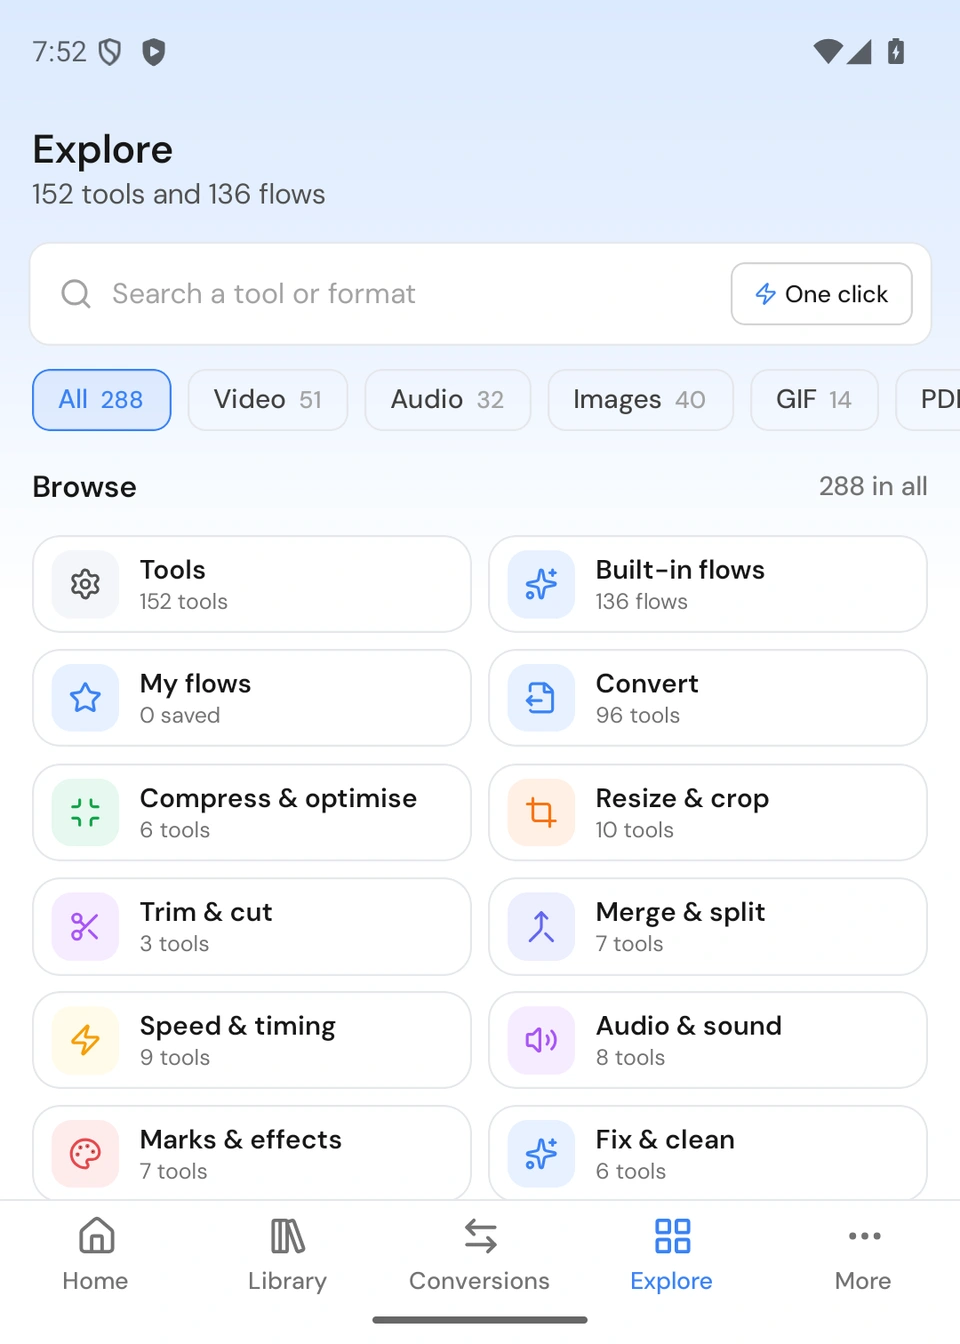Tap the Convert file icon
This screenshot has width=960, height=1344.
(x=541, y=698)
